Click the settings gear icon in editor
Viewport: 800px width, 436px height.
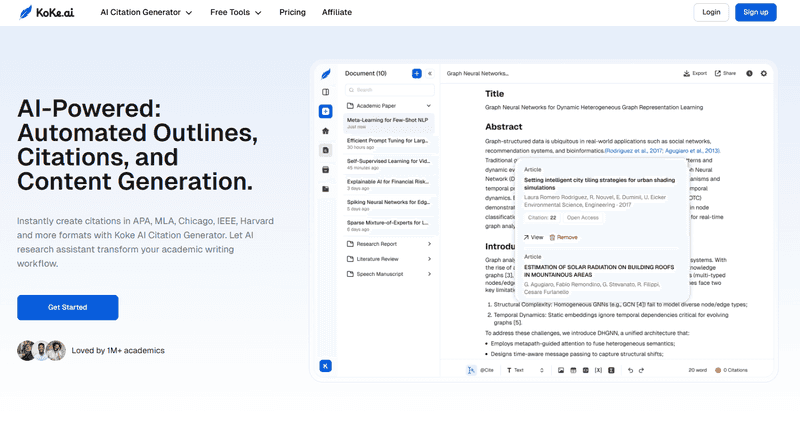click(764, 74)
